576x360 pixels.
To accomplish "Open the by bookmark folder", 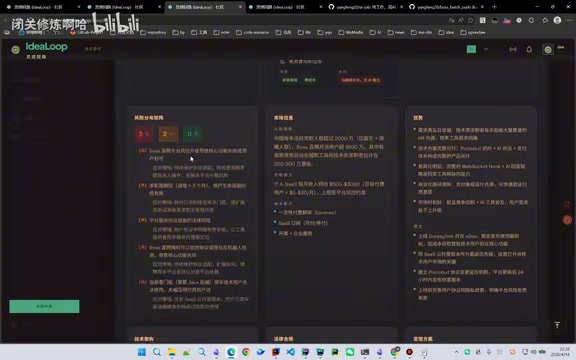I will coord(179,32).
